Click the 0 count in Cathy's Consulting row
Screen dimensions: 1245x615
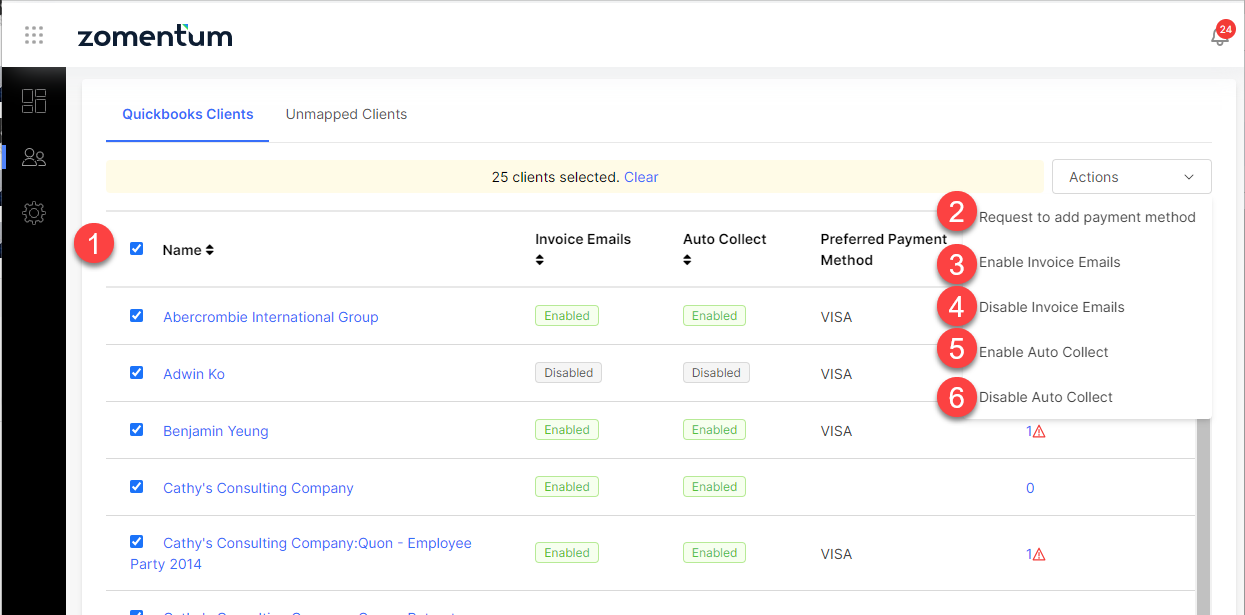(x=1030, y=488)
